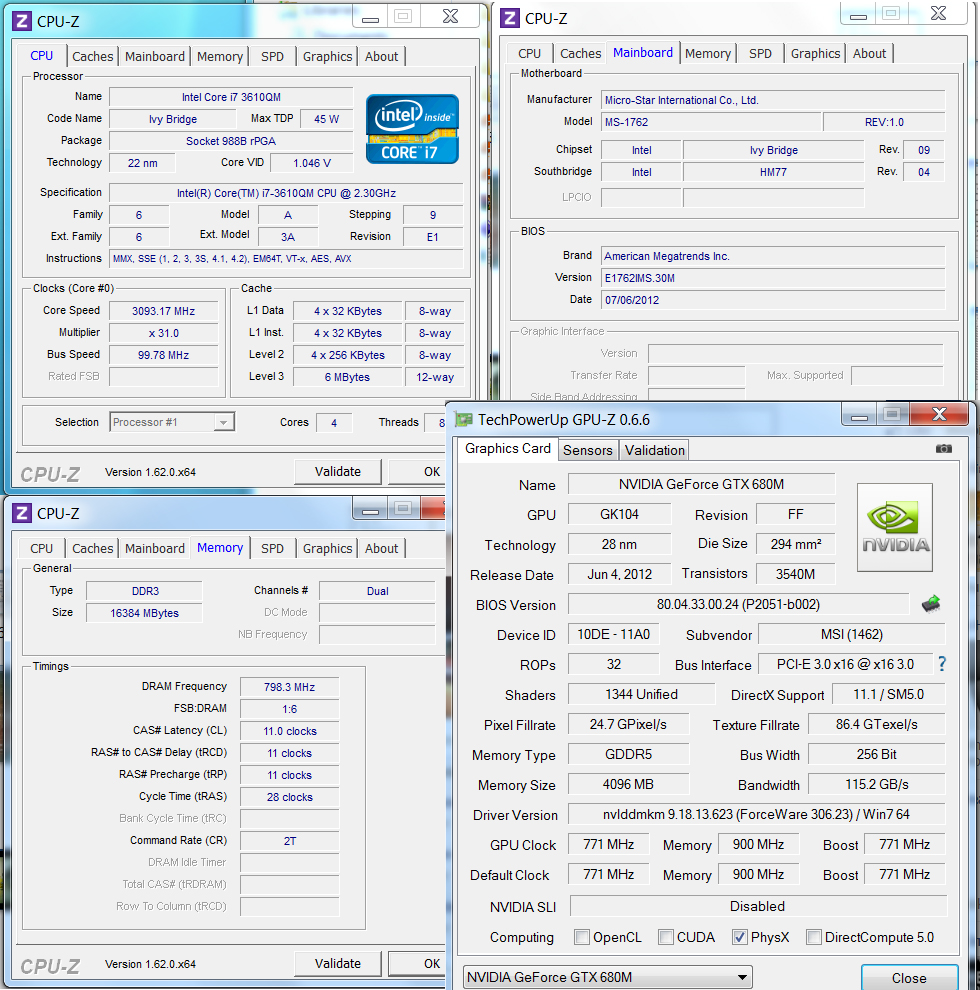Click the Bandwidth 115.2 GB/s value

tap(876, 784)
